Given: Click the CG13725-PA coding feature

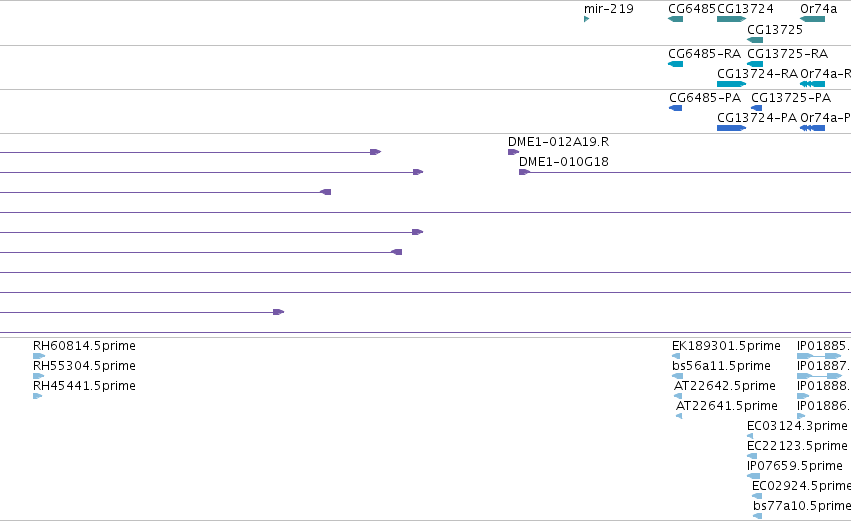Looking at the screenshot, I should [x=757, y=108].
